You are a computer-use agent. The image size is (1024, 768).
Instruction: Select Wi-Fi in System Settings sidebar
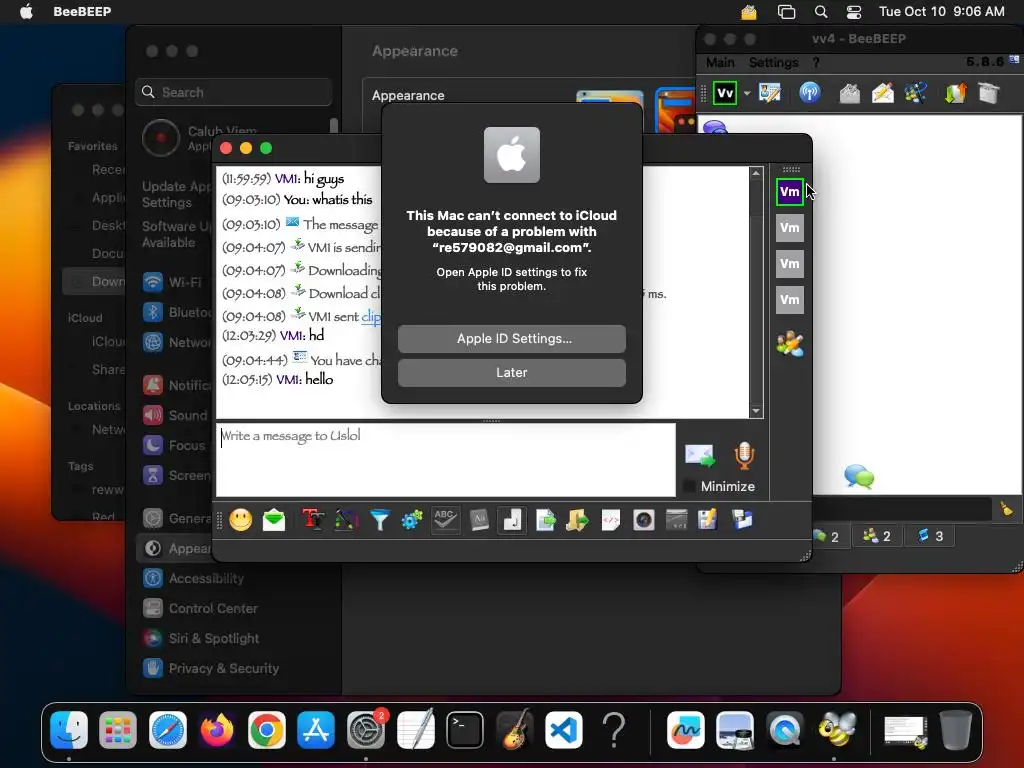tap(172, 282)
